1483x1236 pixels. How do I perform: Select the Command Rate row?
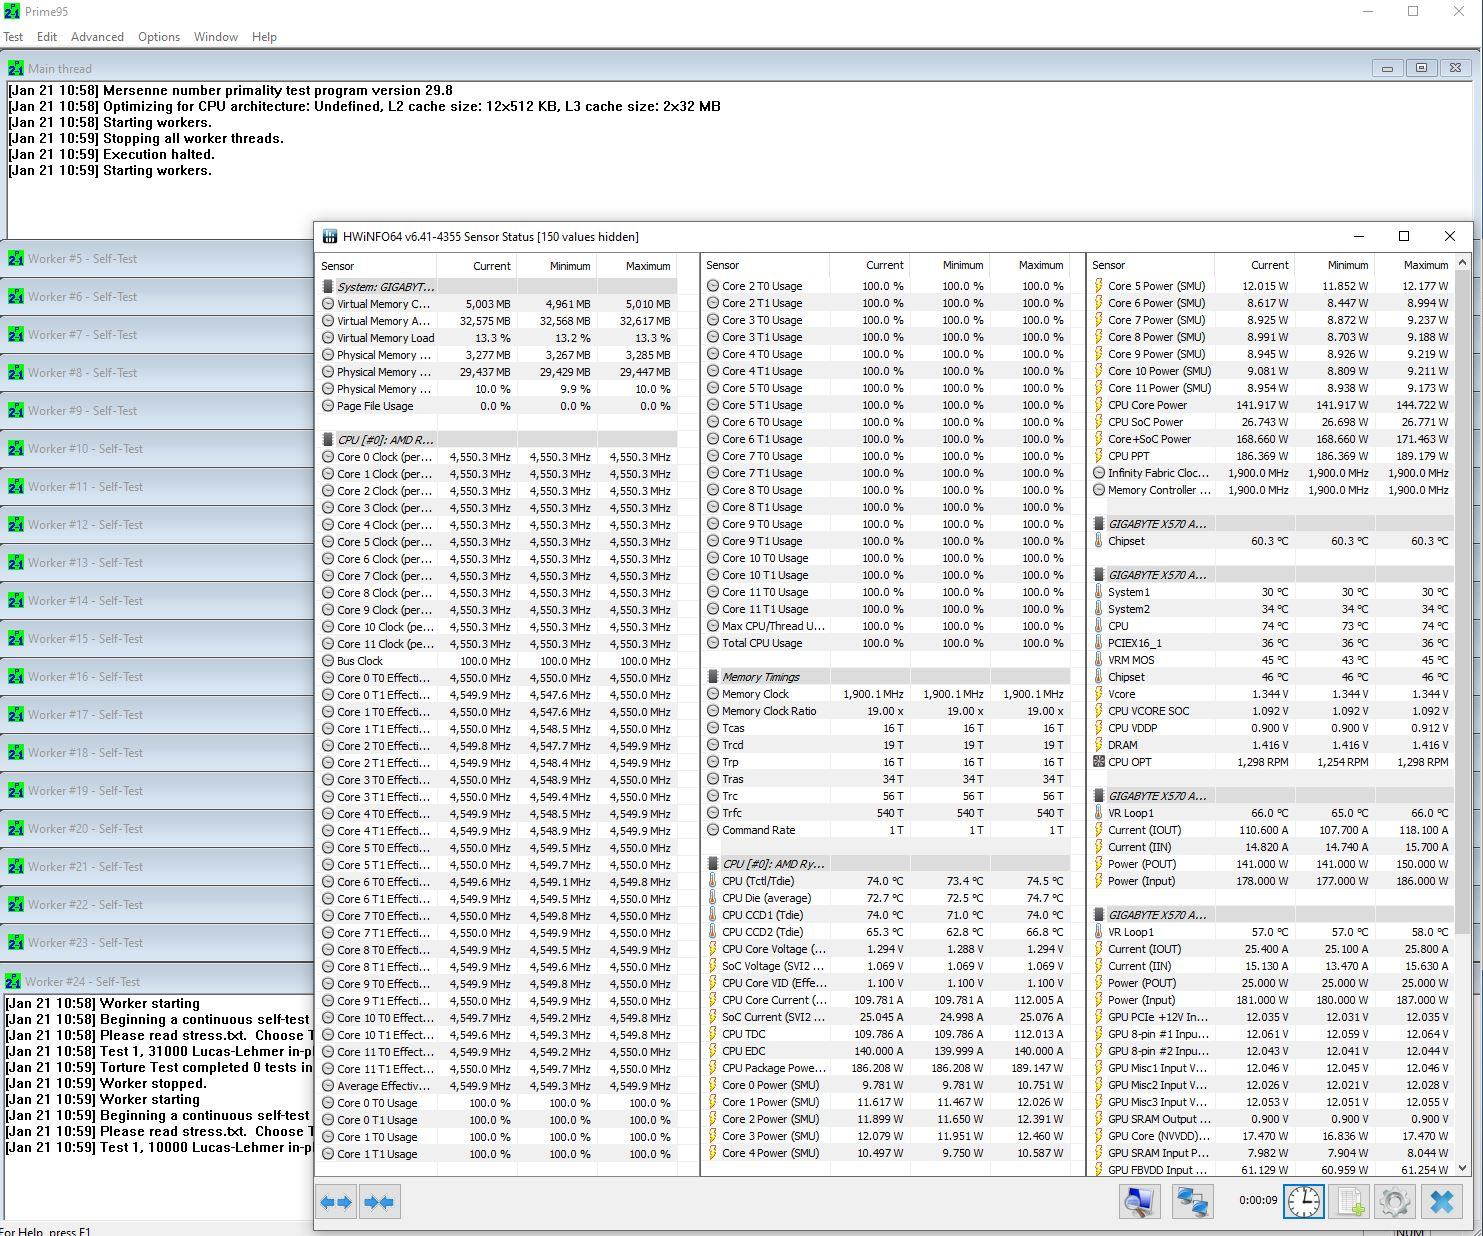click(886, 830)
